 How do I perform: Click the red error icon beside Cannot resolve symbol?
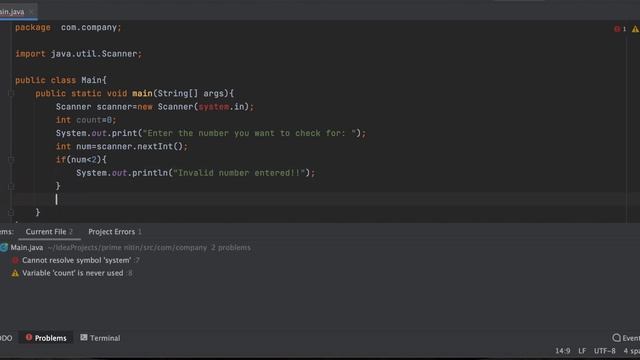coord(15,260)
